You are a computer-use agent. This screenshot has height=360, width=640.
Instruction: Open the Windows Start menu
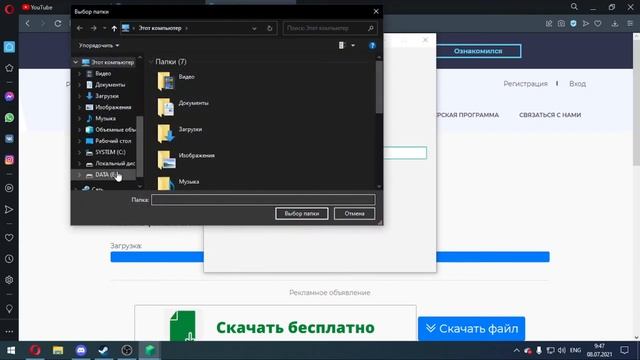tap(11, 350)
